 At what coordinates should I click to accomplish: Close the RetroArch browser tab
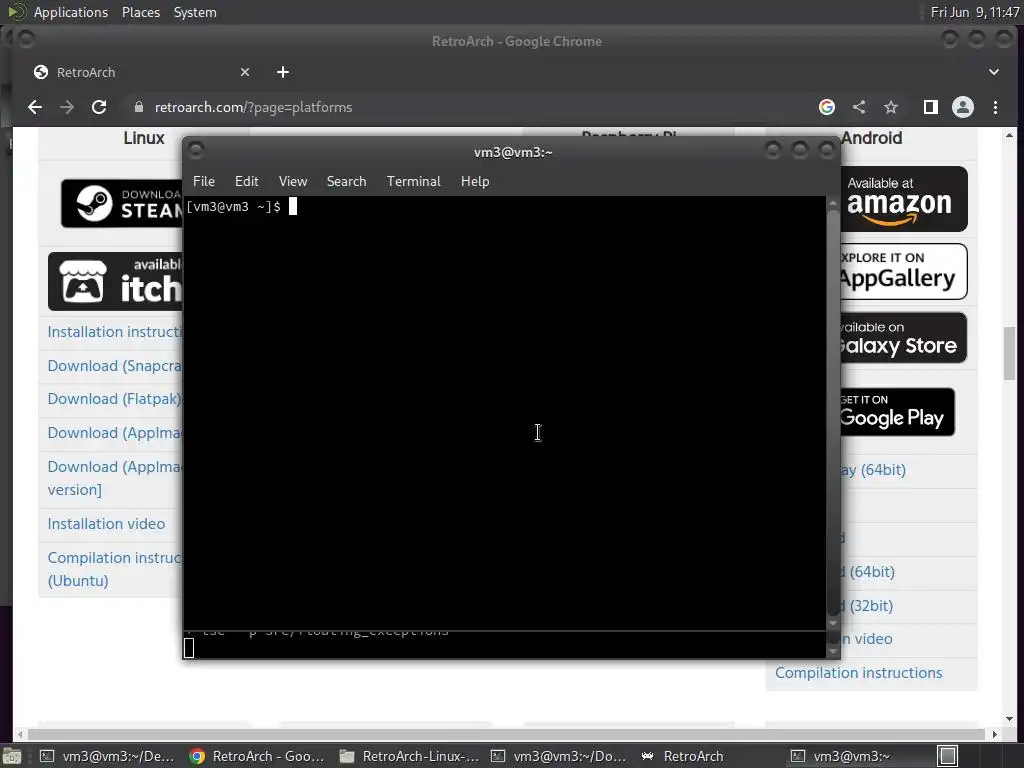click(x=245, y=72)
